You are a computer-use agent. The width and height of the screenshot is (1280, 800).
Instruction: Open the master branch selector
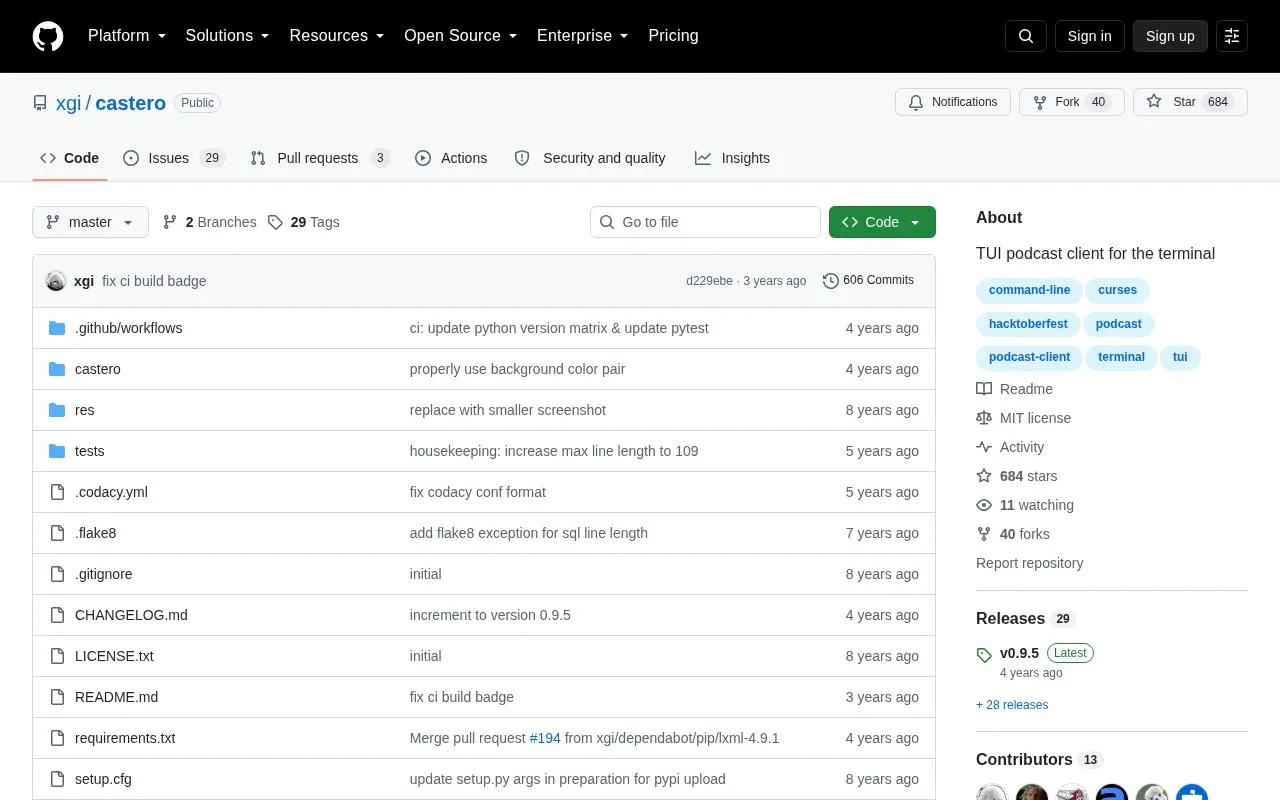(x=90, y=222)
